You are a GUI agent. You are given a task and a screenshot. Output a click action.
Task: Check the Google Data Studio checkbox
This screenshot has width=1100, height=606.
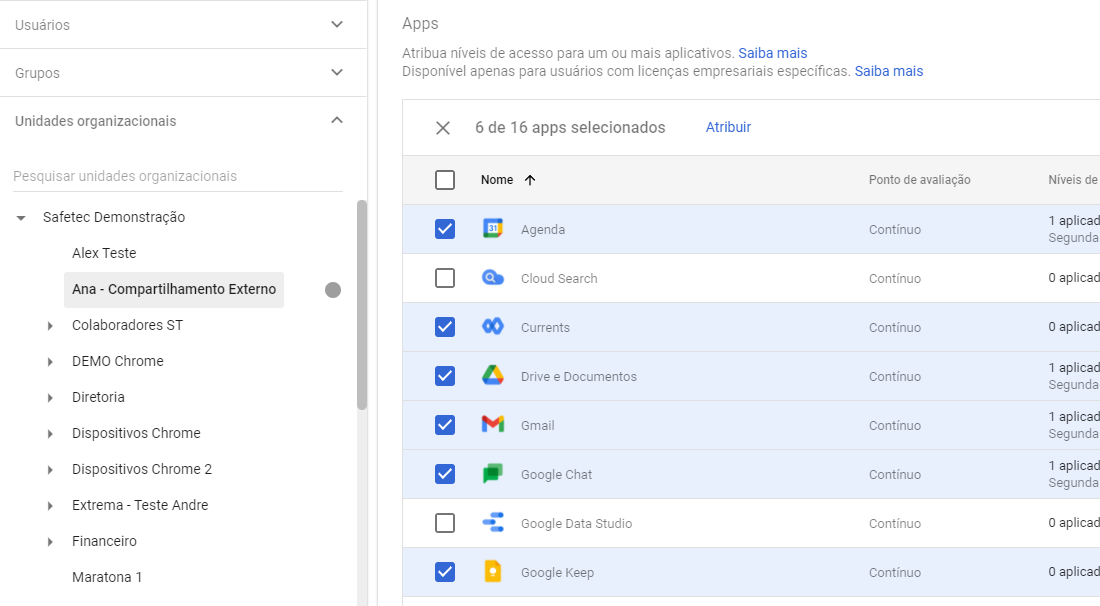pyautogui.click(x=445, y=523)
